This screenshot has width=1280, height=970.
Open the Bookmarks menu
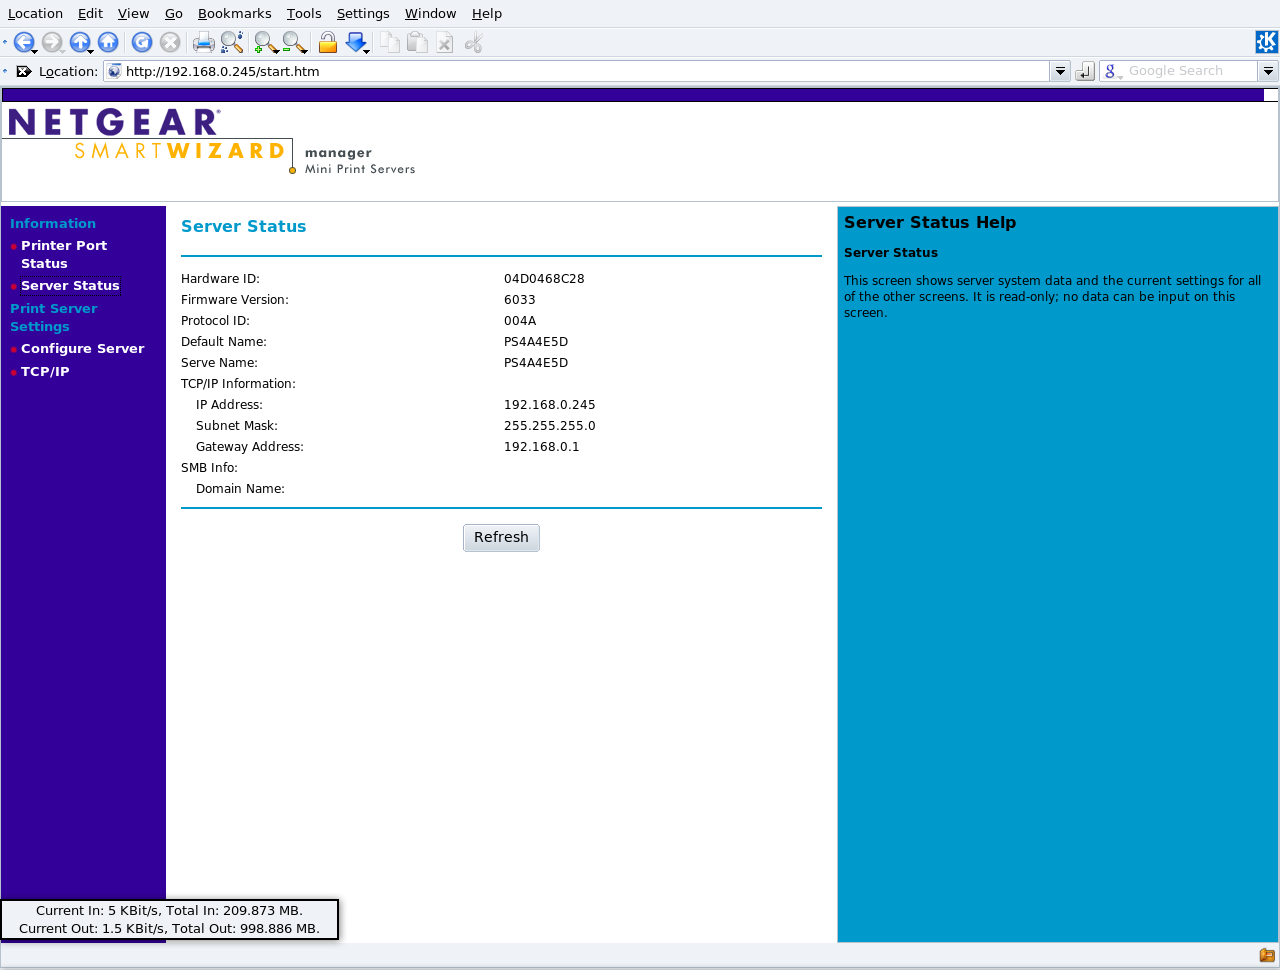(x=234, y=13)
